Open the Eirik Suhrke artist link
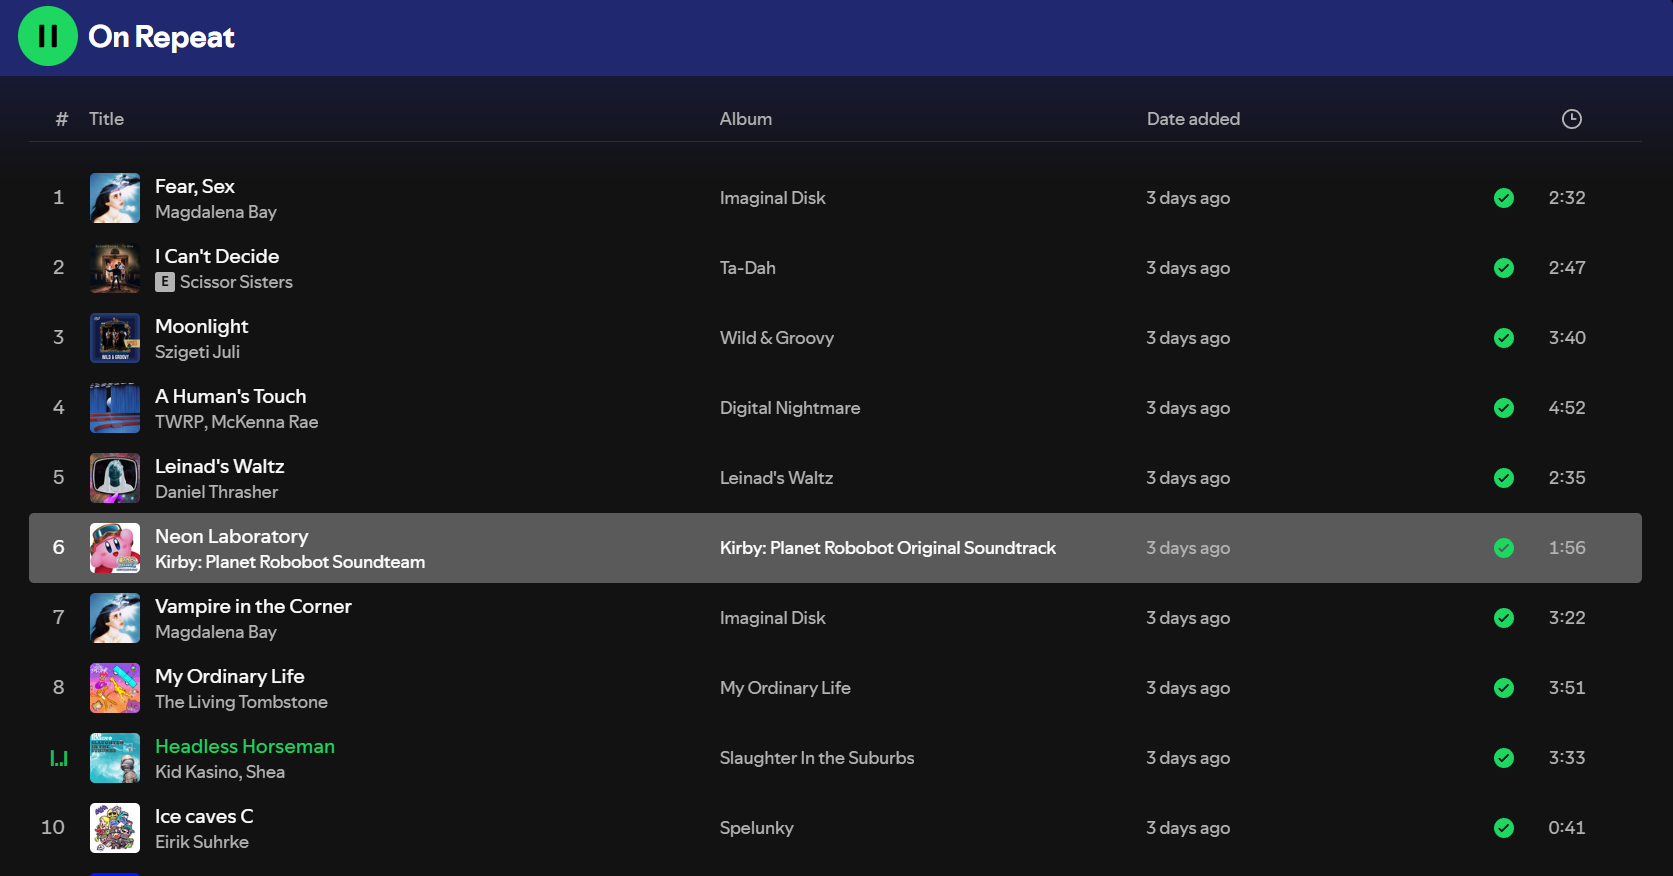The image size is (1673, 876). pos(202,842)
